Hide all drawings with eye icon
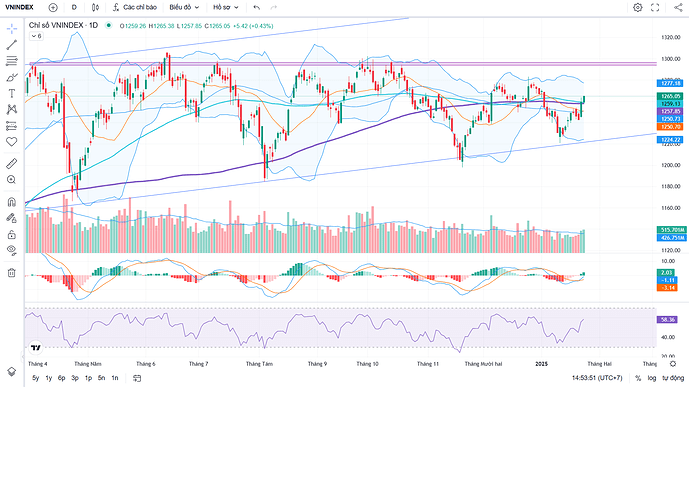 [x=11, y=249]
